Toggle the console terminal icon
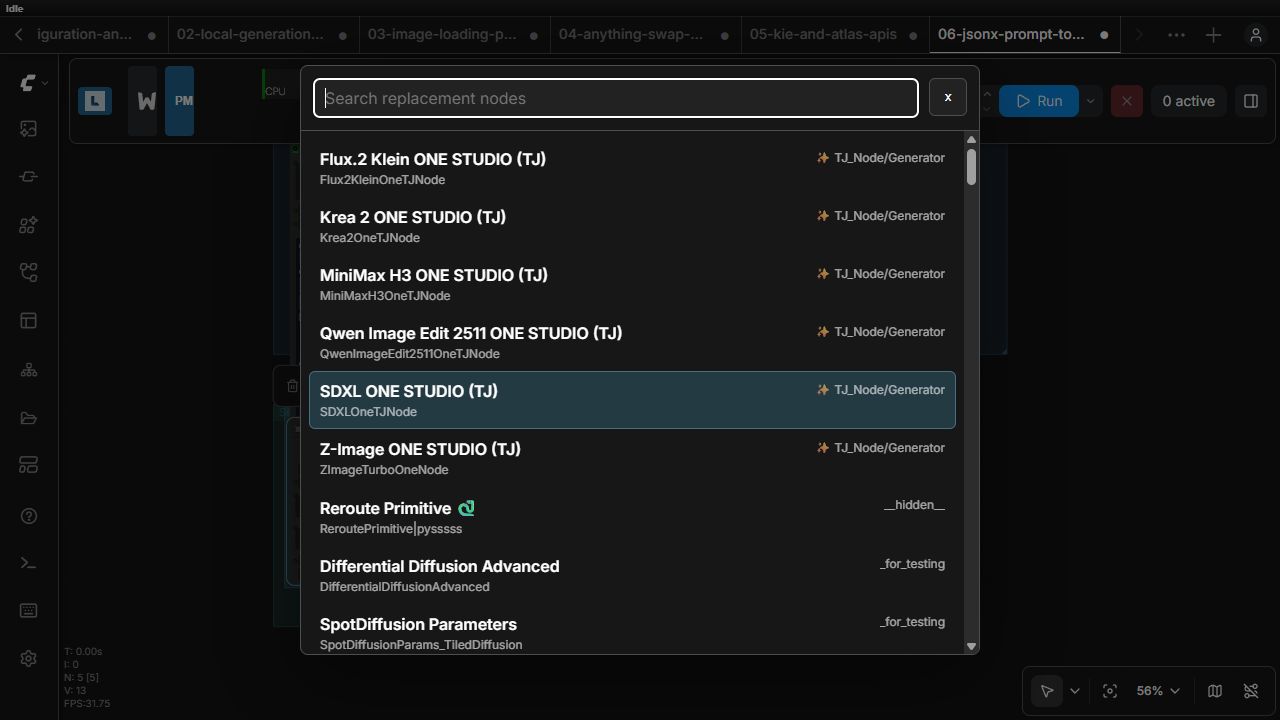Screen dimensions: 1280x720 point(28,563)
